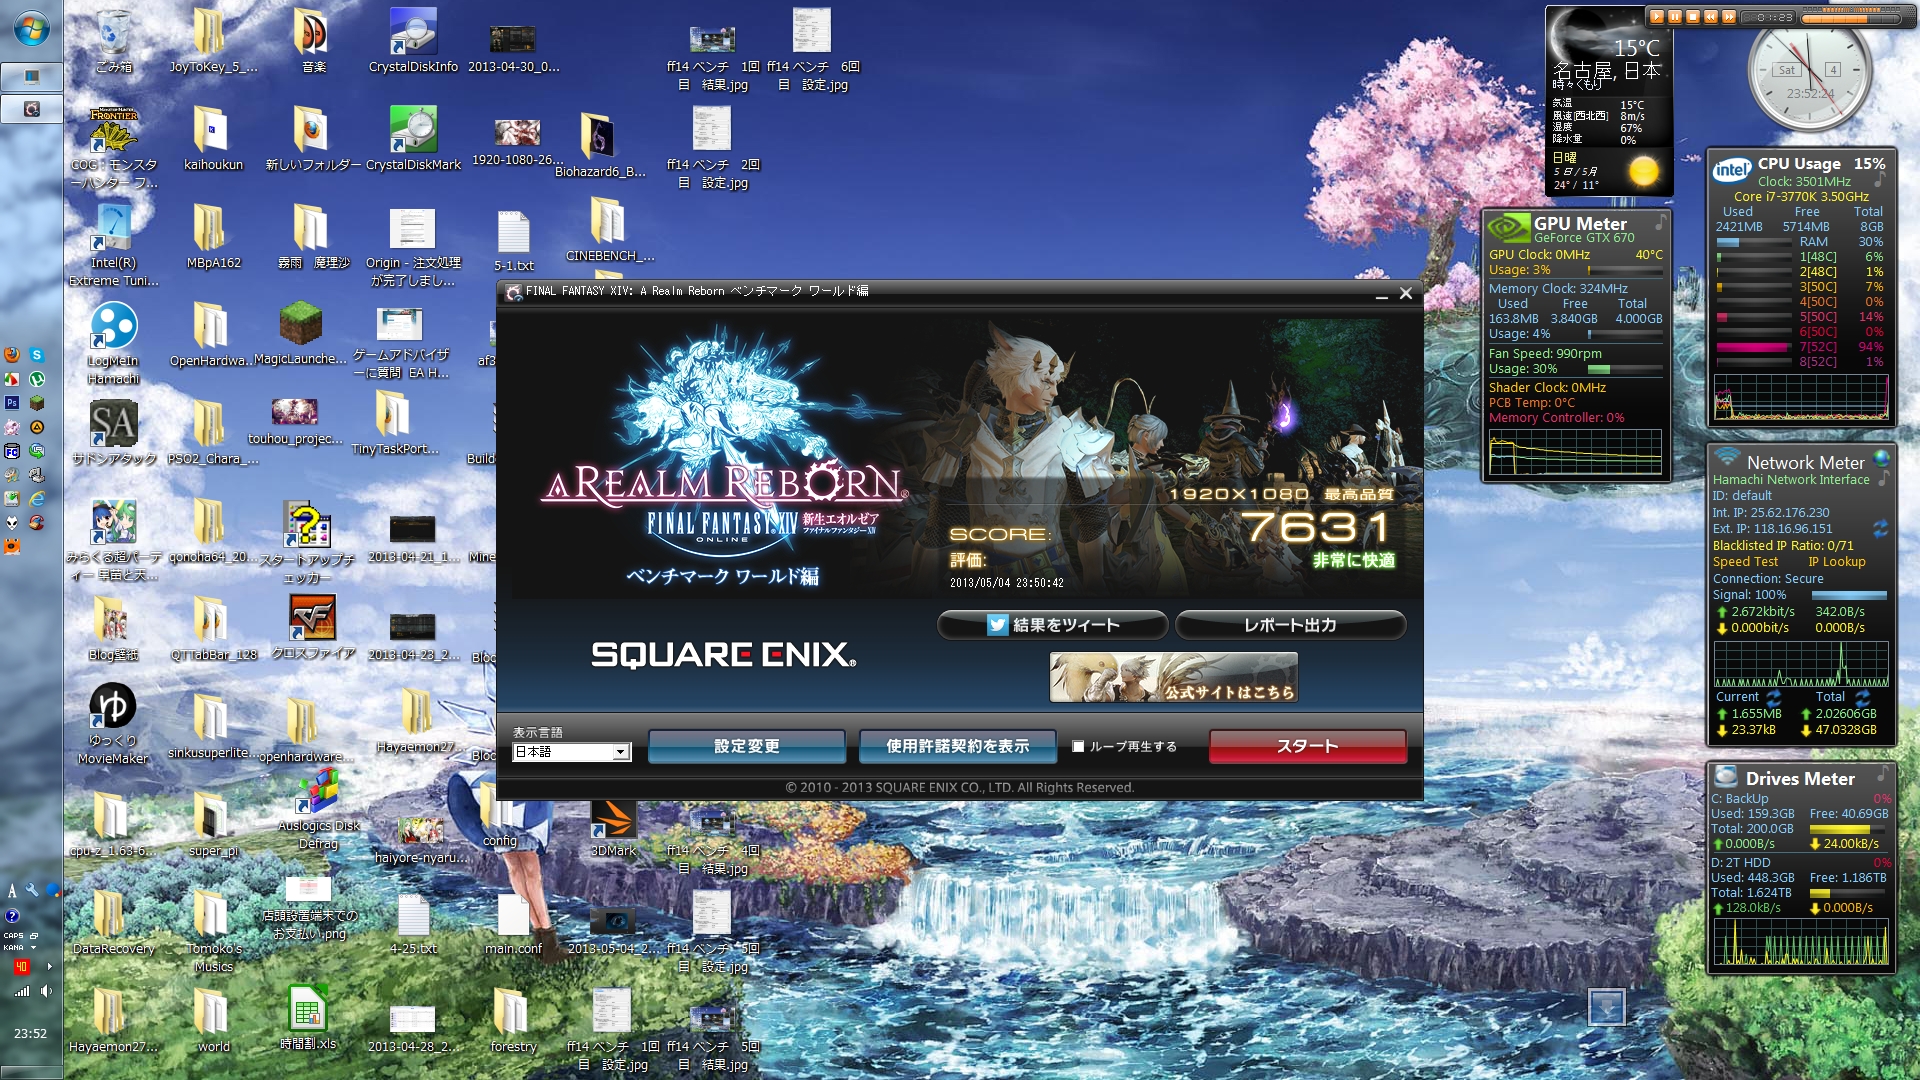The height and width of the screenshot is (1080, 1920).
Task: Click the Windows Start orb
Action: [x=31, y=30]
